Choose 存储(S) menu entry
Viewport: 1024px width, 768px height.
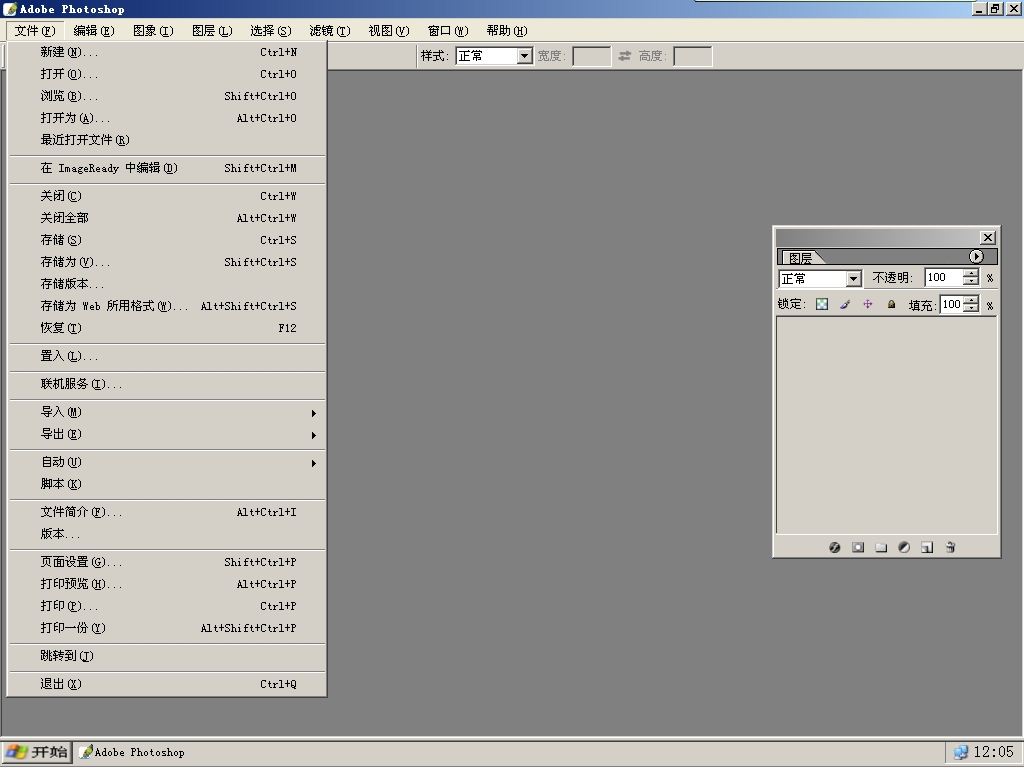coord(167,240)
